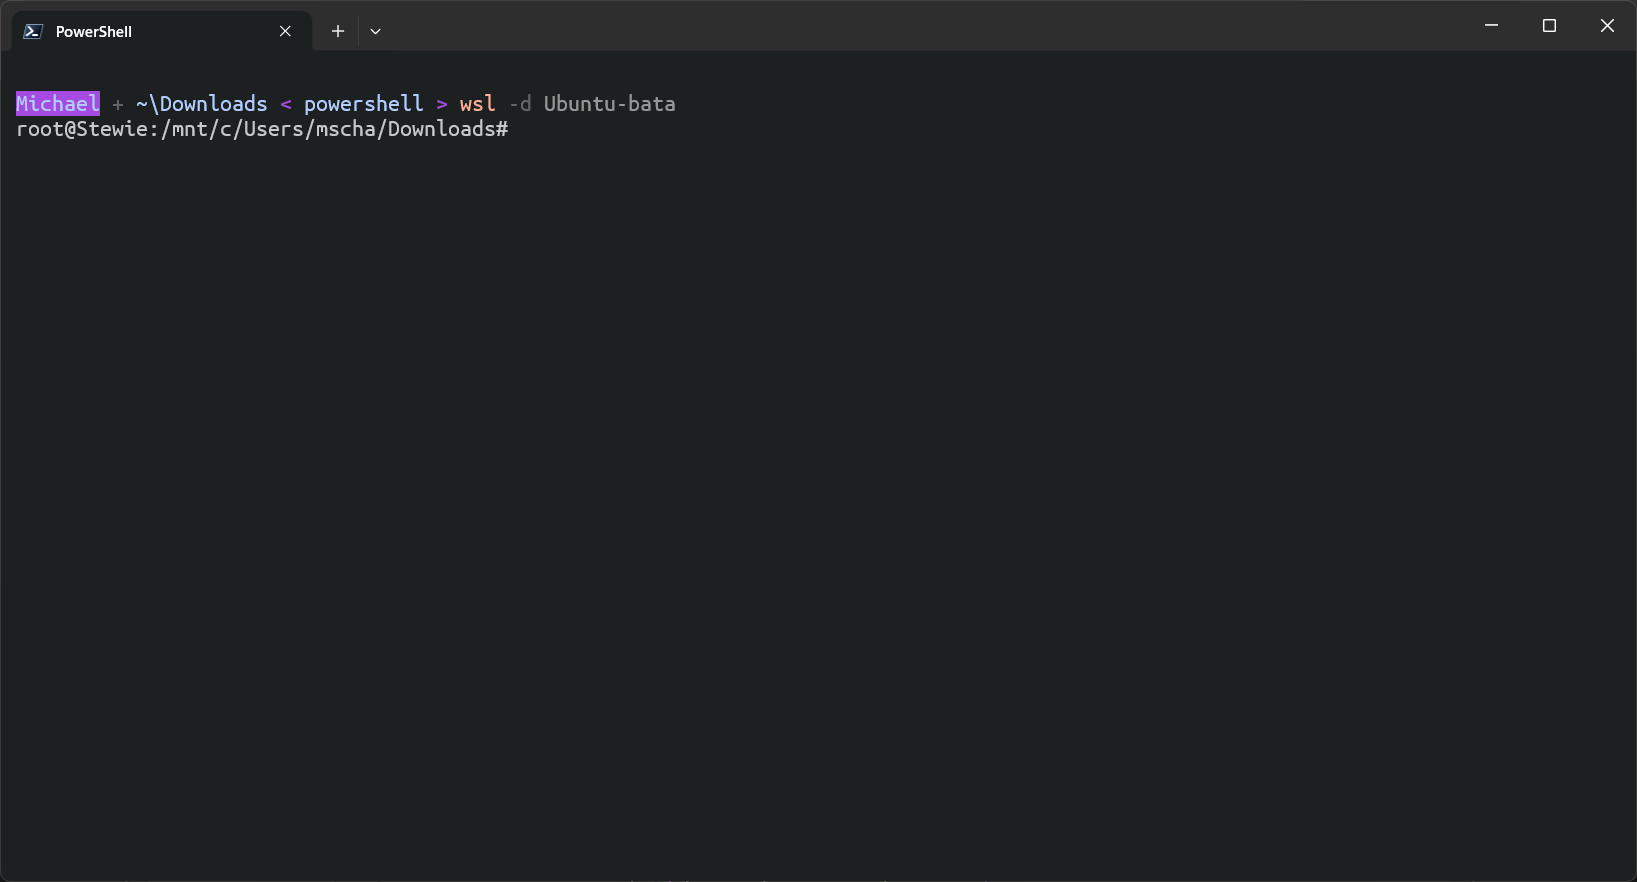Click the PowerShell icon on the tab
This screenshot has width=1637, height=882.
33,31
